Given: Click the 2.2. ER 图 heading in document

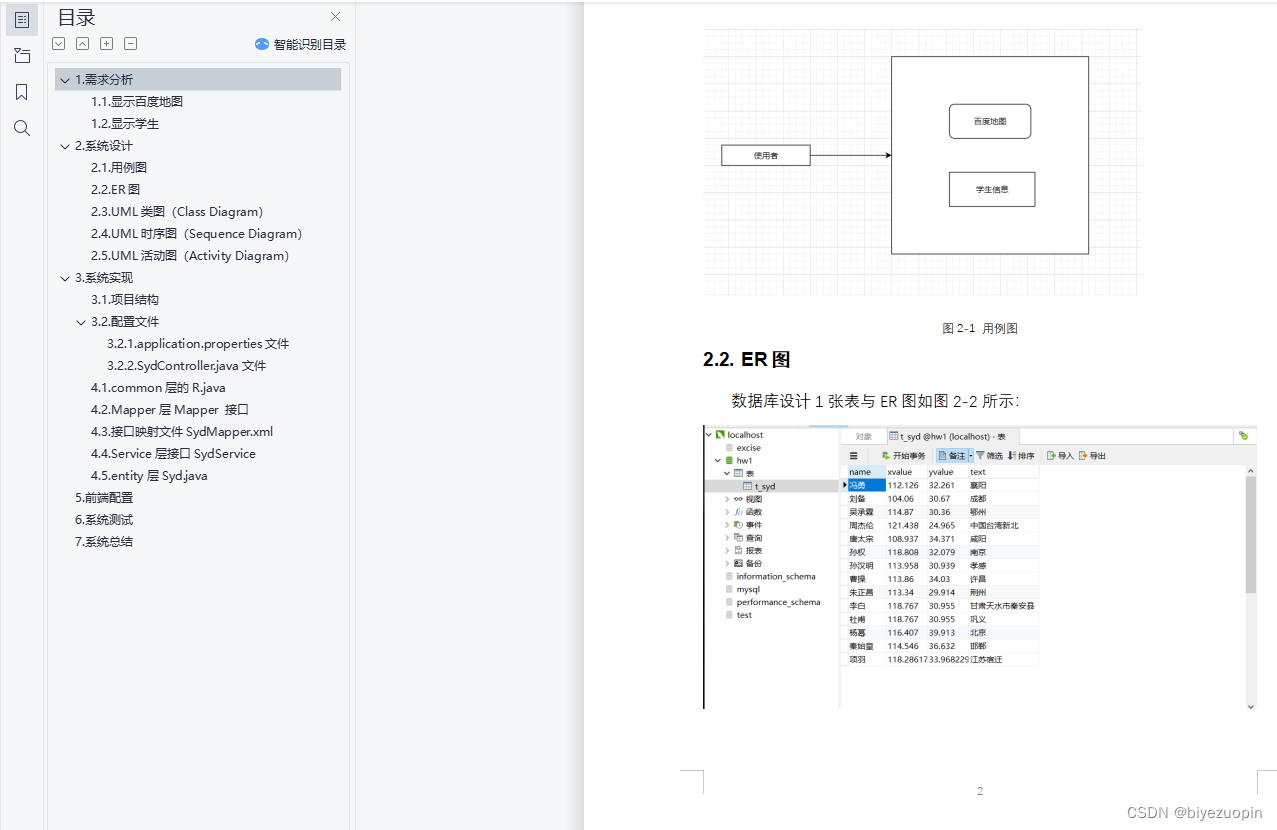Looking at the screenshot, I should [747, 360].
